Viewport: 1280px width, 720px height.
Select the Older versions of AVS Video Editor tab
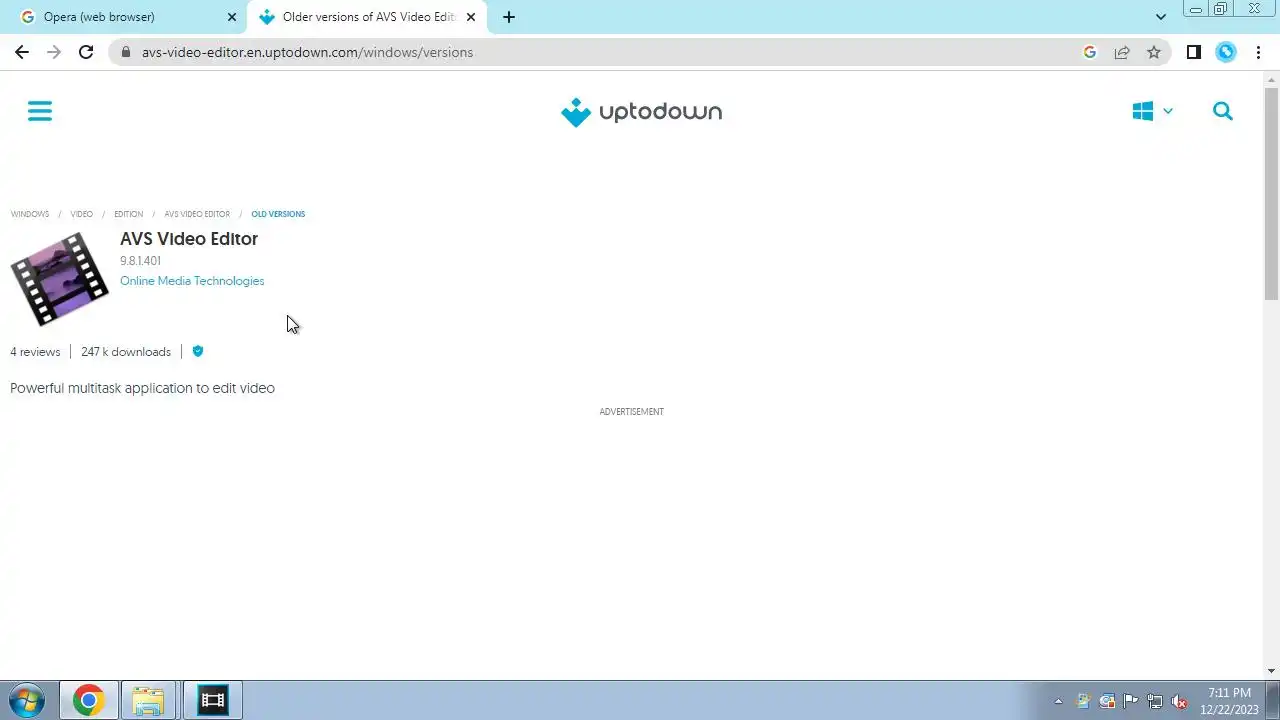[367, 17]
